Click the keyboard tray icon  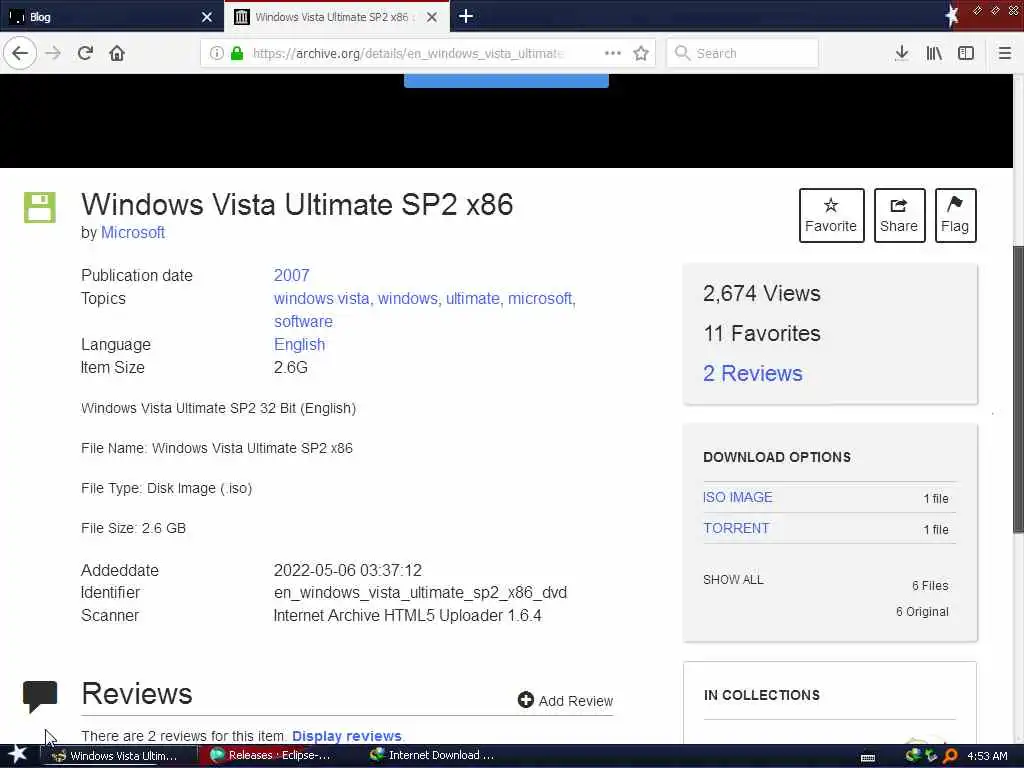pyautogui.click(x=868, y=758)
